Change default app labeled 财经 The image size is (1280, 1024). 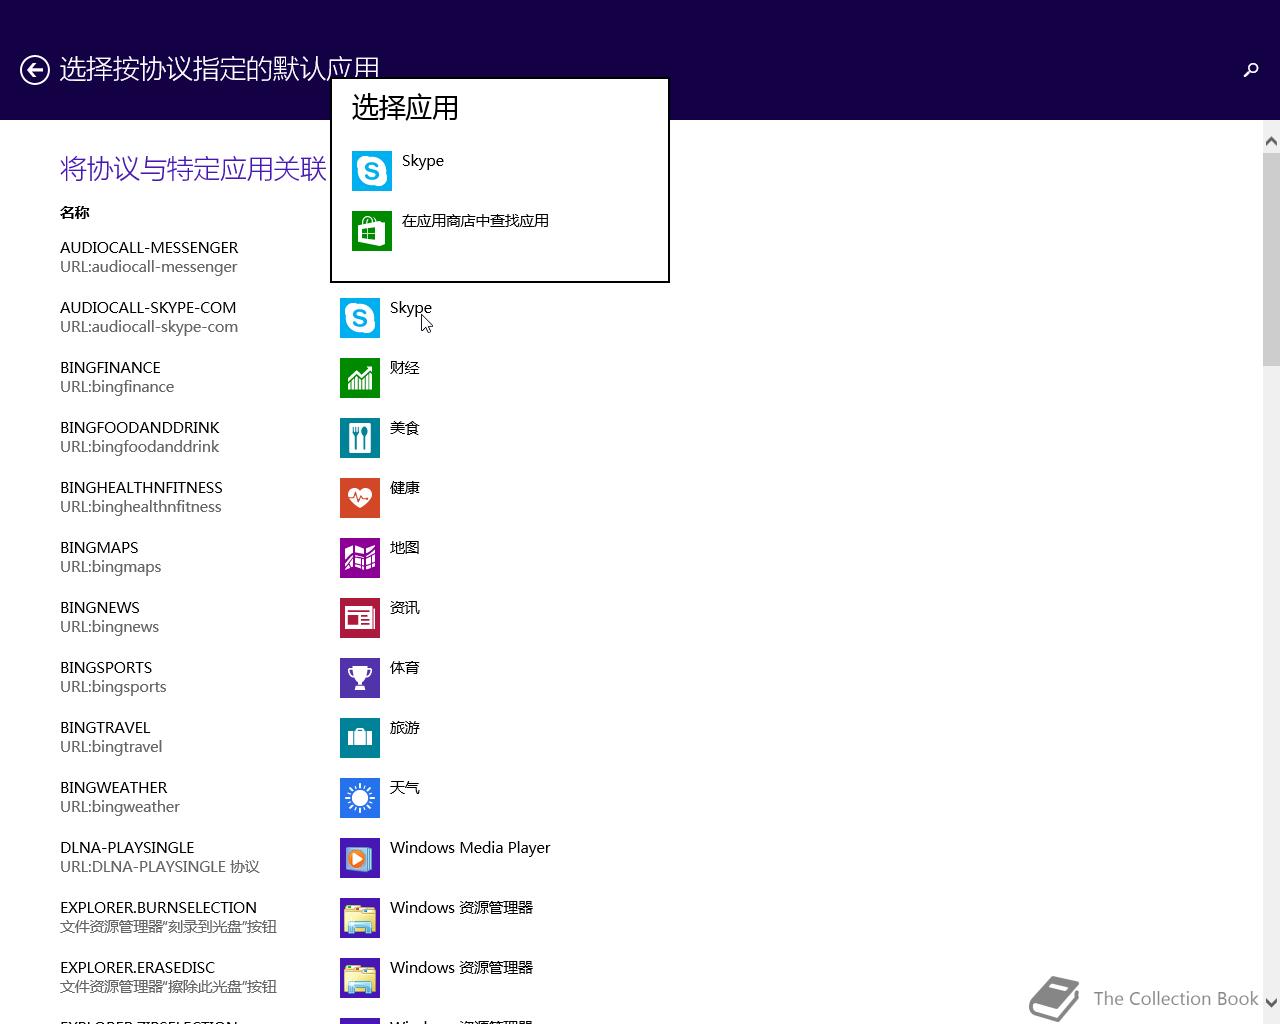click(405, 368)
